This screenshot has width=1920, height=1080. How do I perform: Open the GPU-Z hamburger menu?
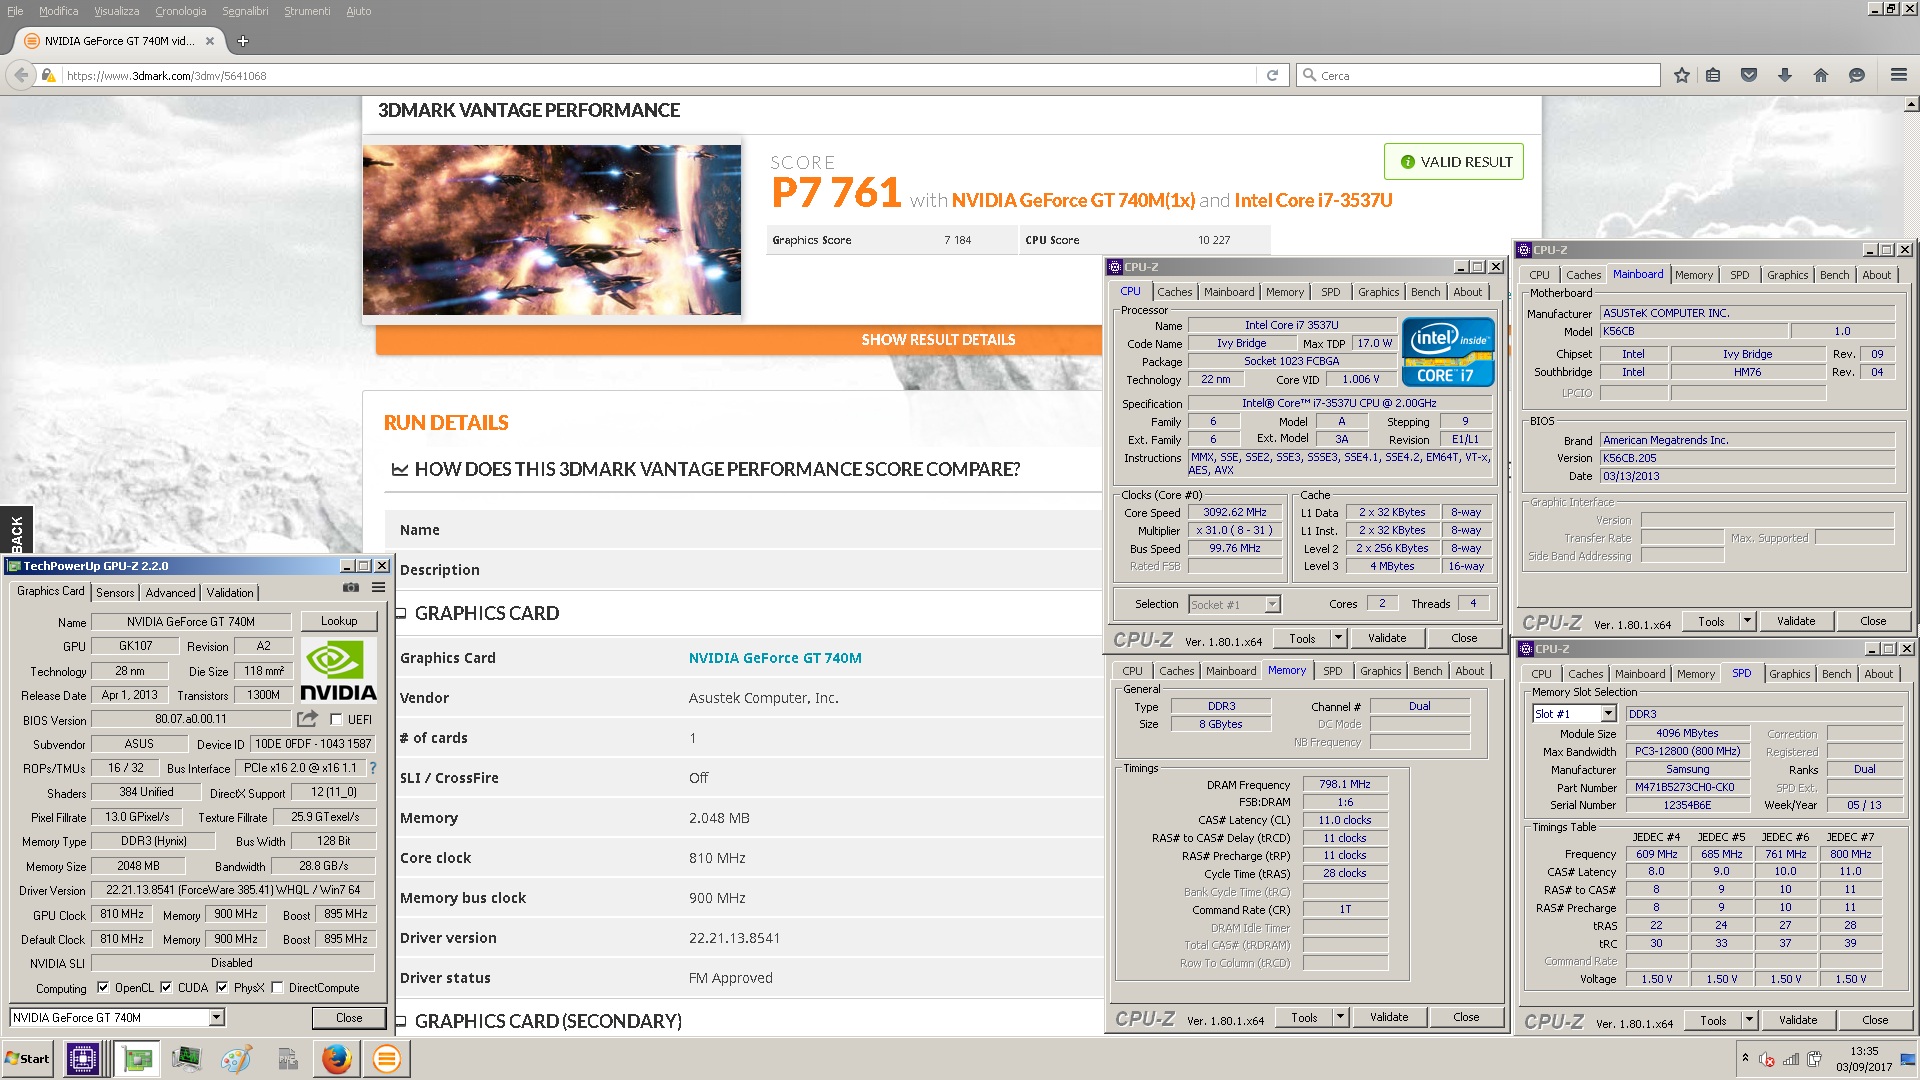(378, 588)
